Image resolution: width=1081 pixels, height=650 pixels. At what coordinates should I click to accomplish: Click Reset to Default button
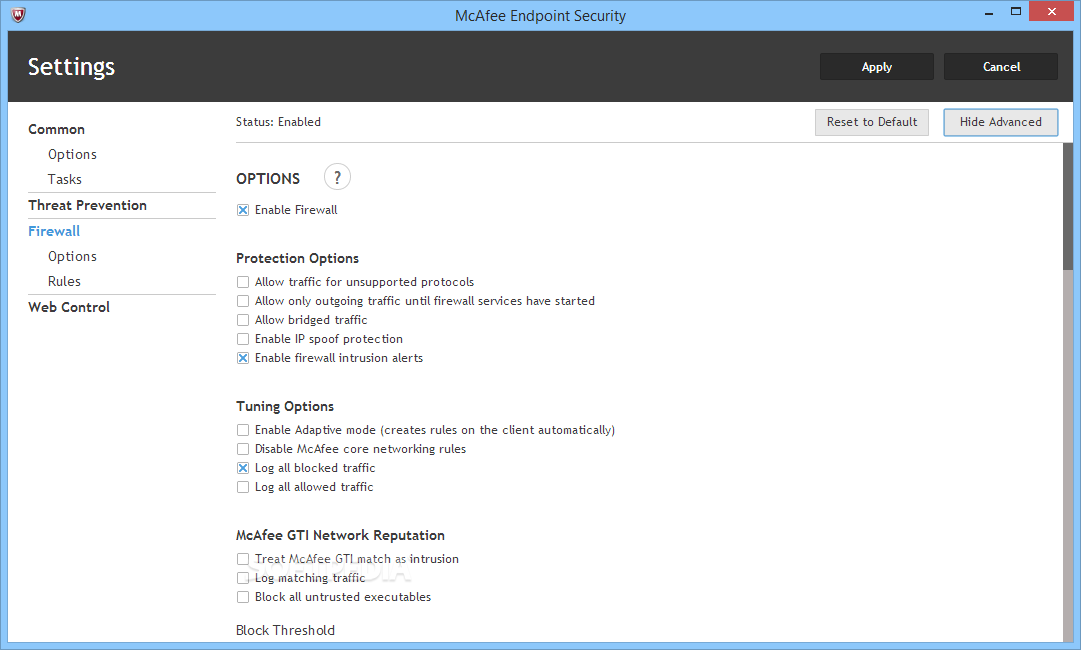[x=871, y=122]
